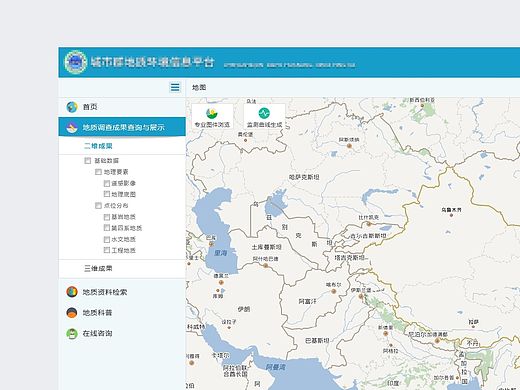The image size is (520, 390).
Task: Click the 点位分布 tree label
Action: click(116, 205)
